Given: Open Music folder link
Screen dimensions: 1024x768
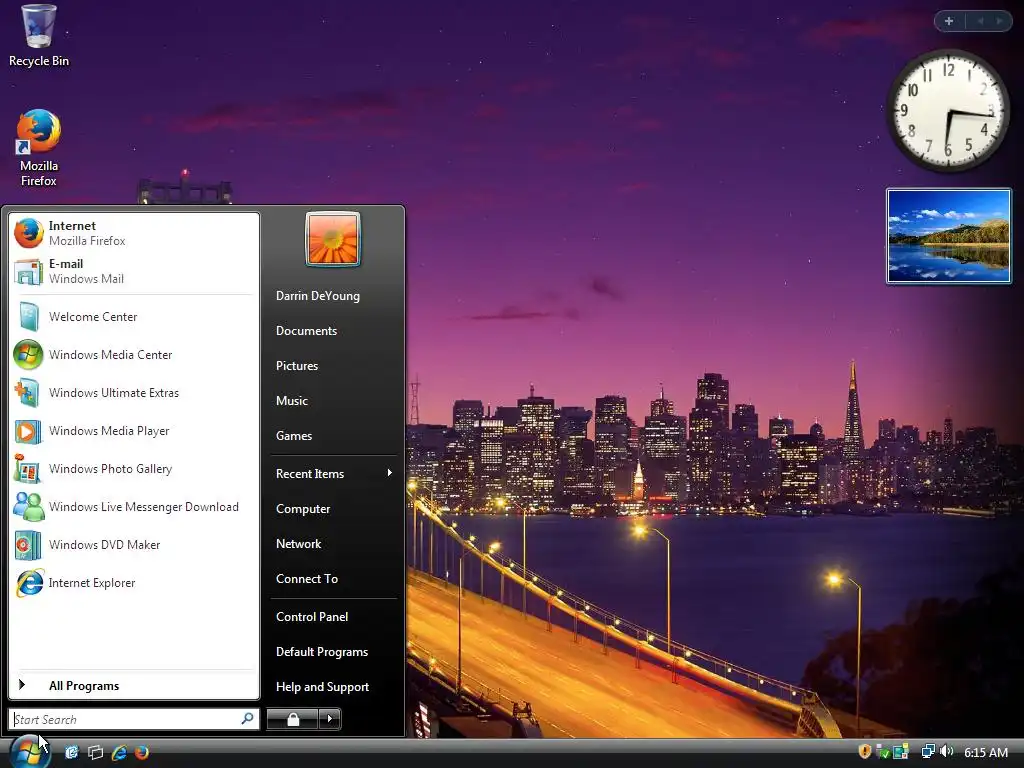Looking at the screenshot, I should click(x=334, y=400).
